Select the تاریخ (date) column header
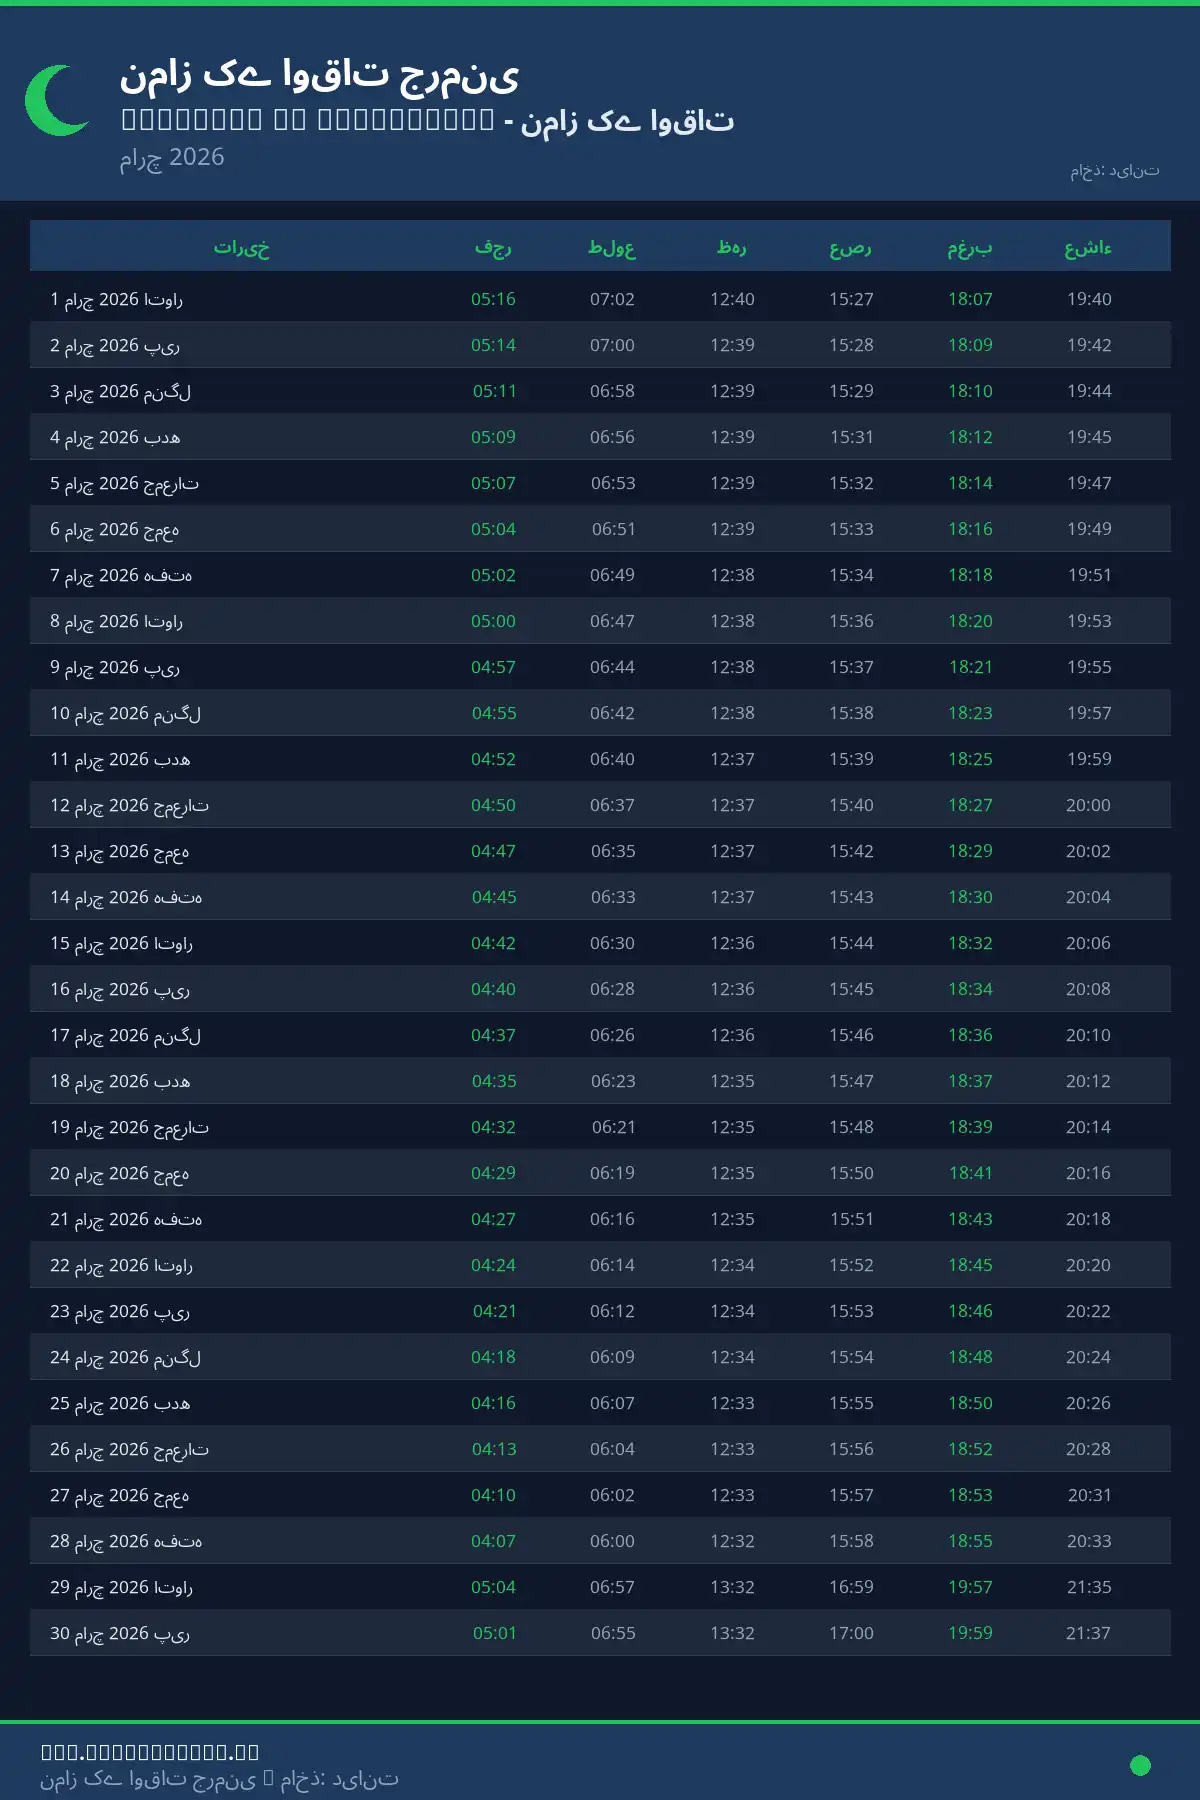The height and width of the screenshot is (1800, 1200). [x=241, y=247]
